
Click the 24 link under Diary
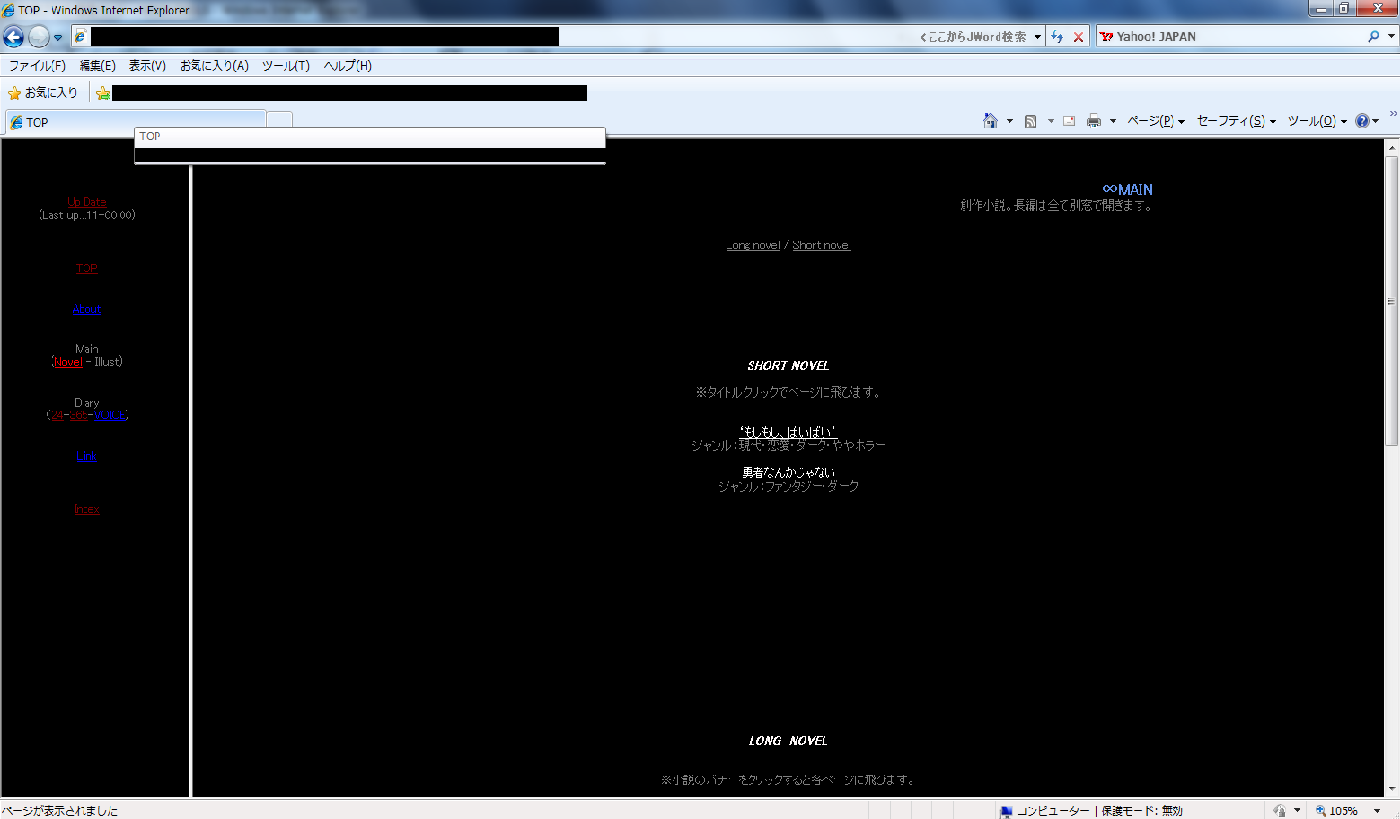pyautogui.click(x=56, y=416)
